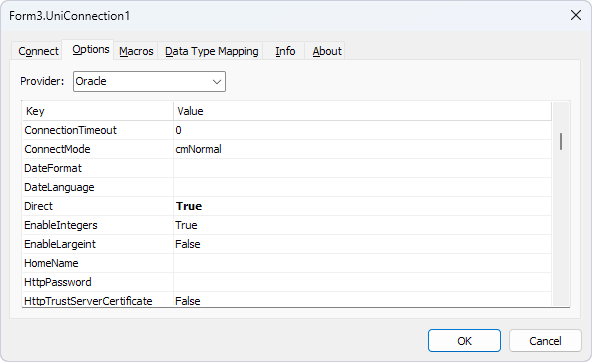Screen dimensions: 592x362
Task: Select the ConnectMode key
Action: (x=98, y=149)
